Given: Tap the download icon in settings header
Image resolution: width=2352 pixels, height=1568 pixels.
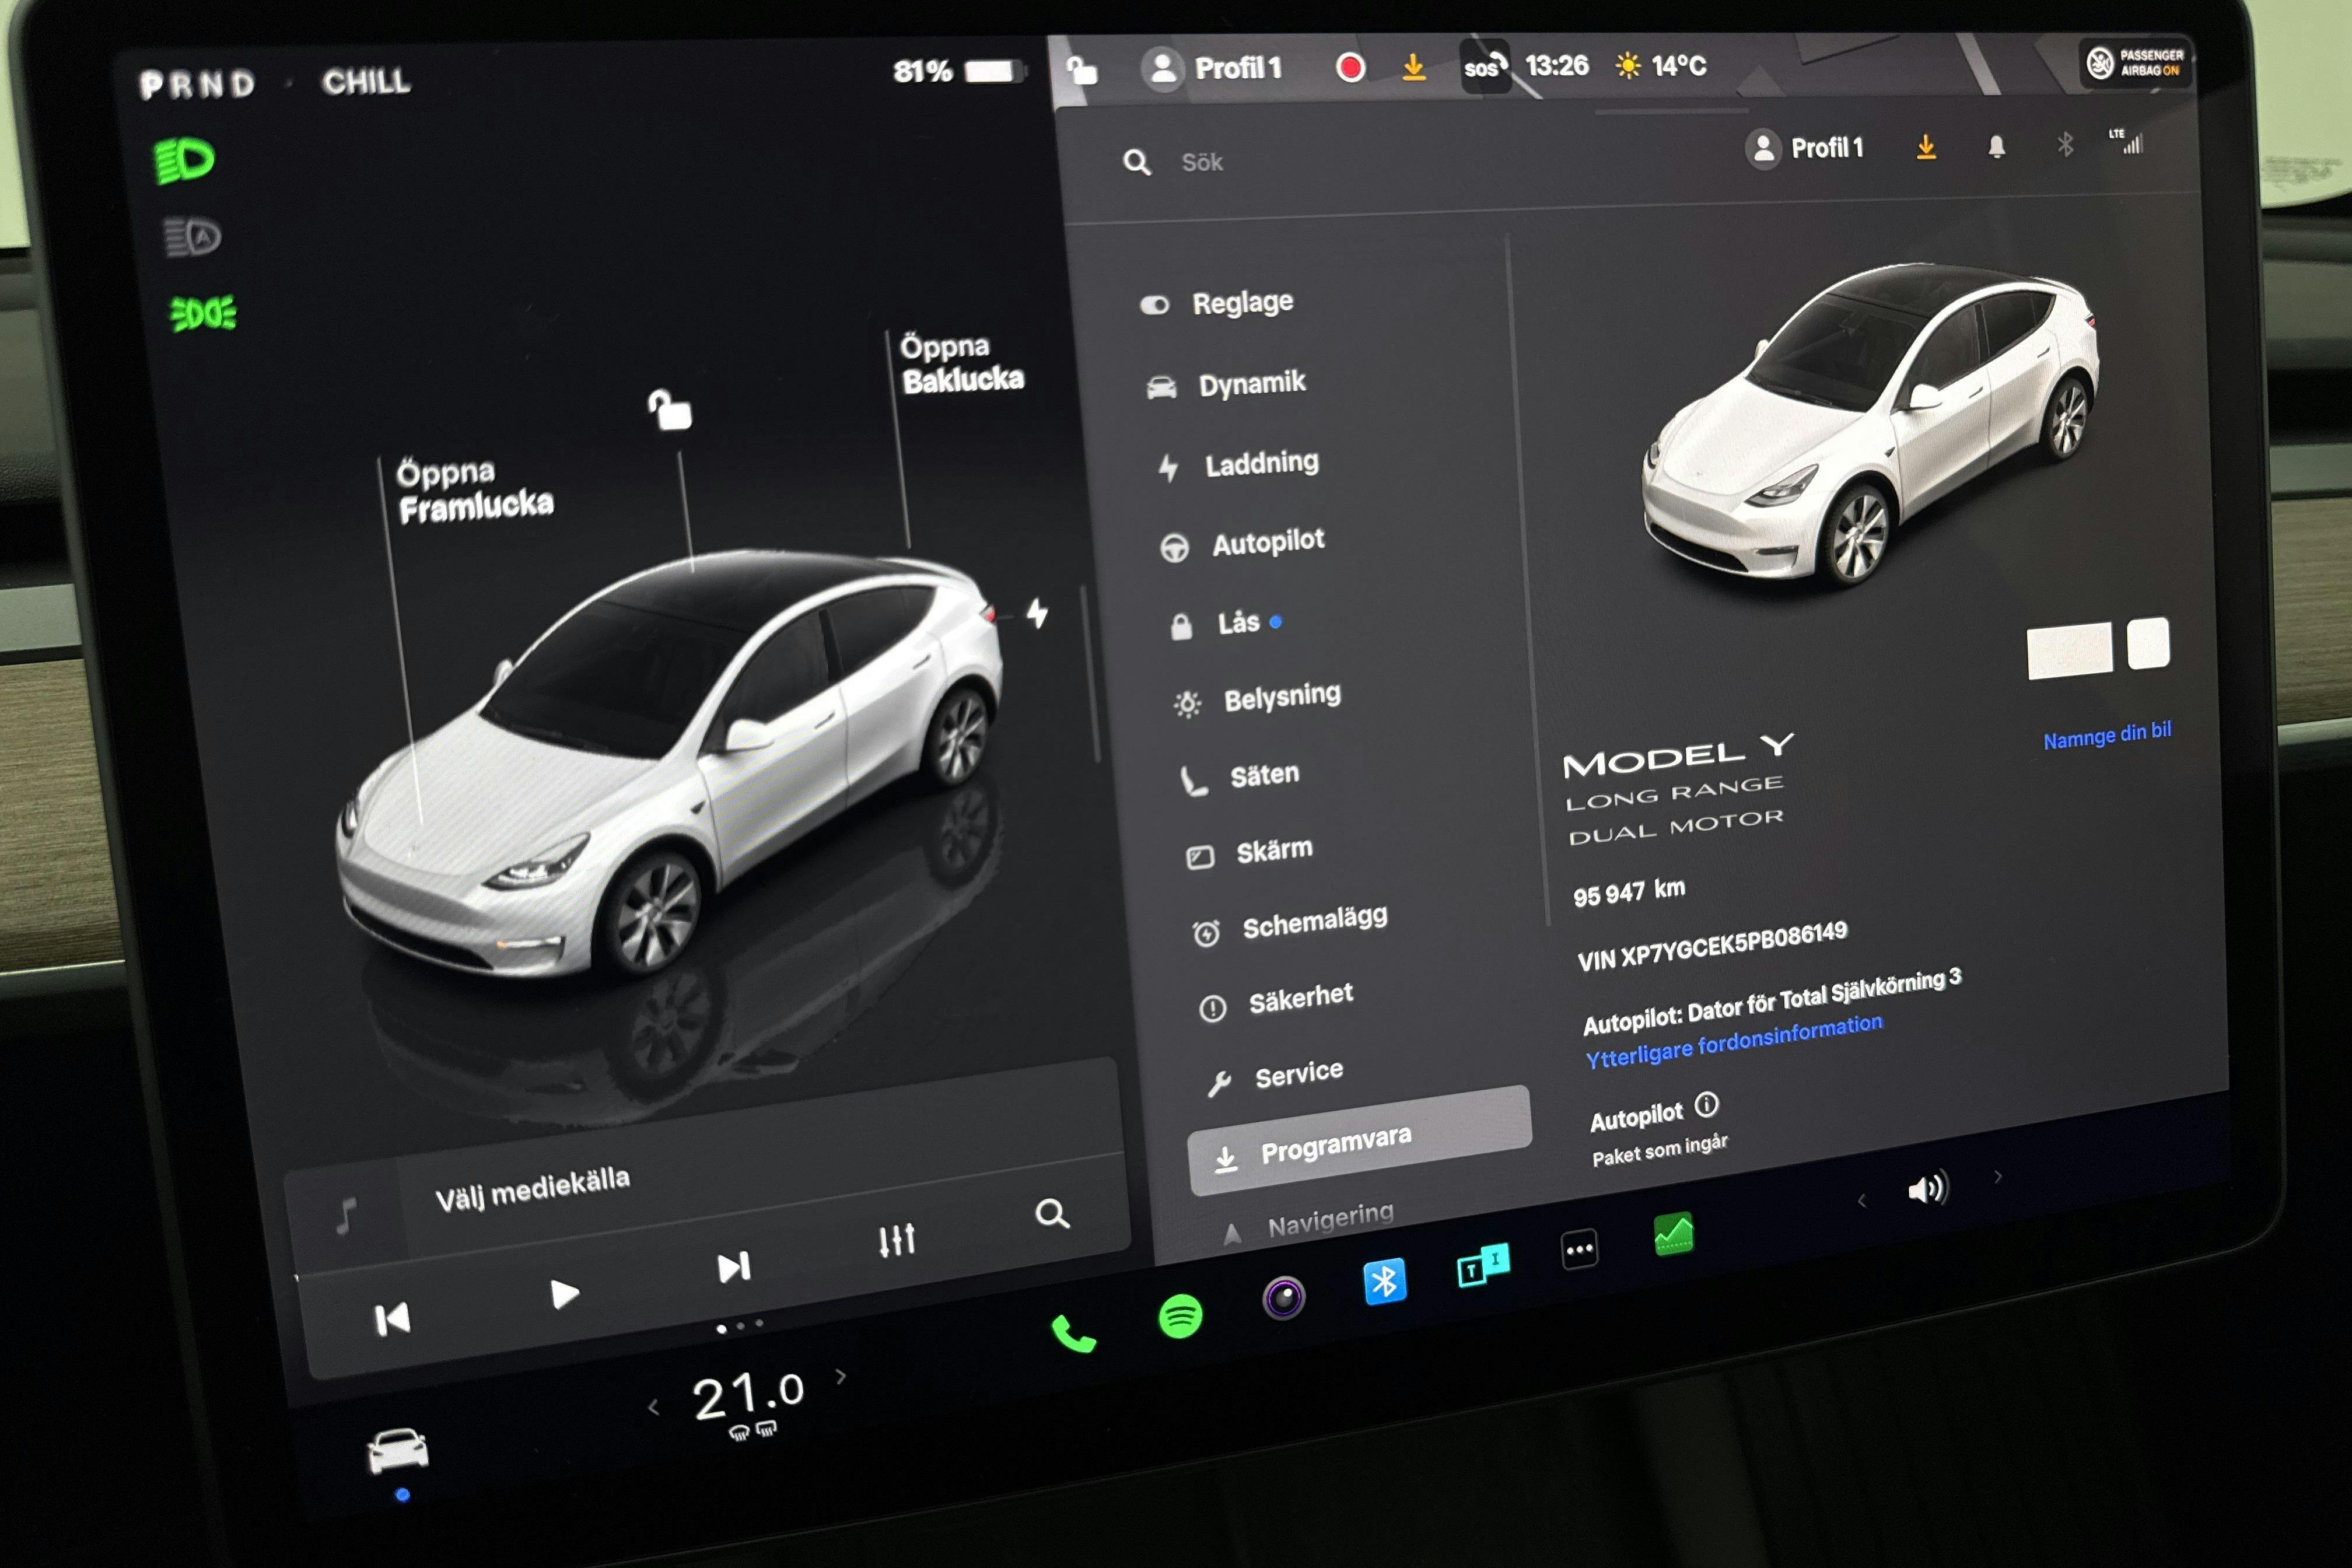Looking at the screenshot, I should click(1926, 147).
